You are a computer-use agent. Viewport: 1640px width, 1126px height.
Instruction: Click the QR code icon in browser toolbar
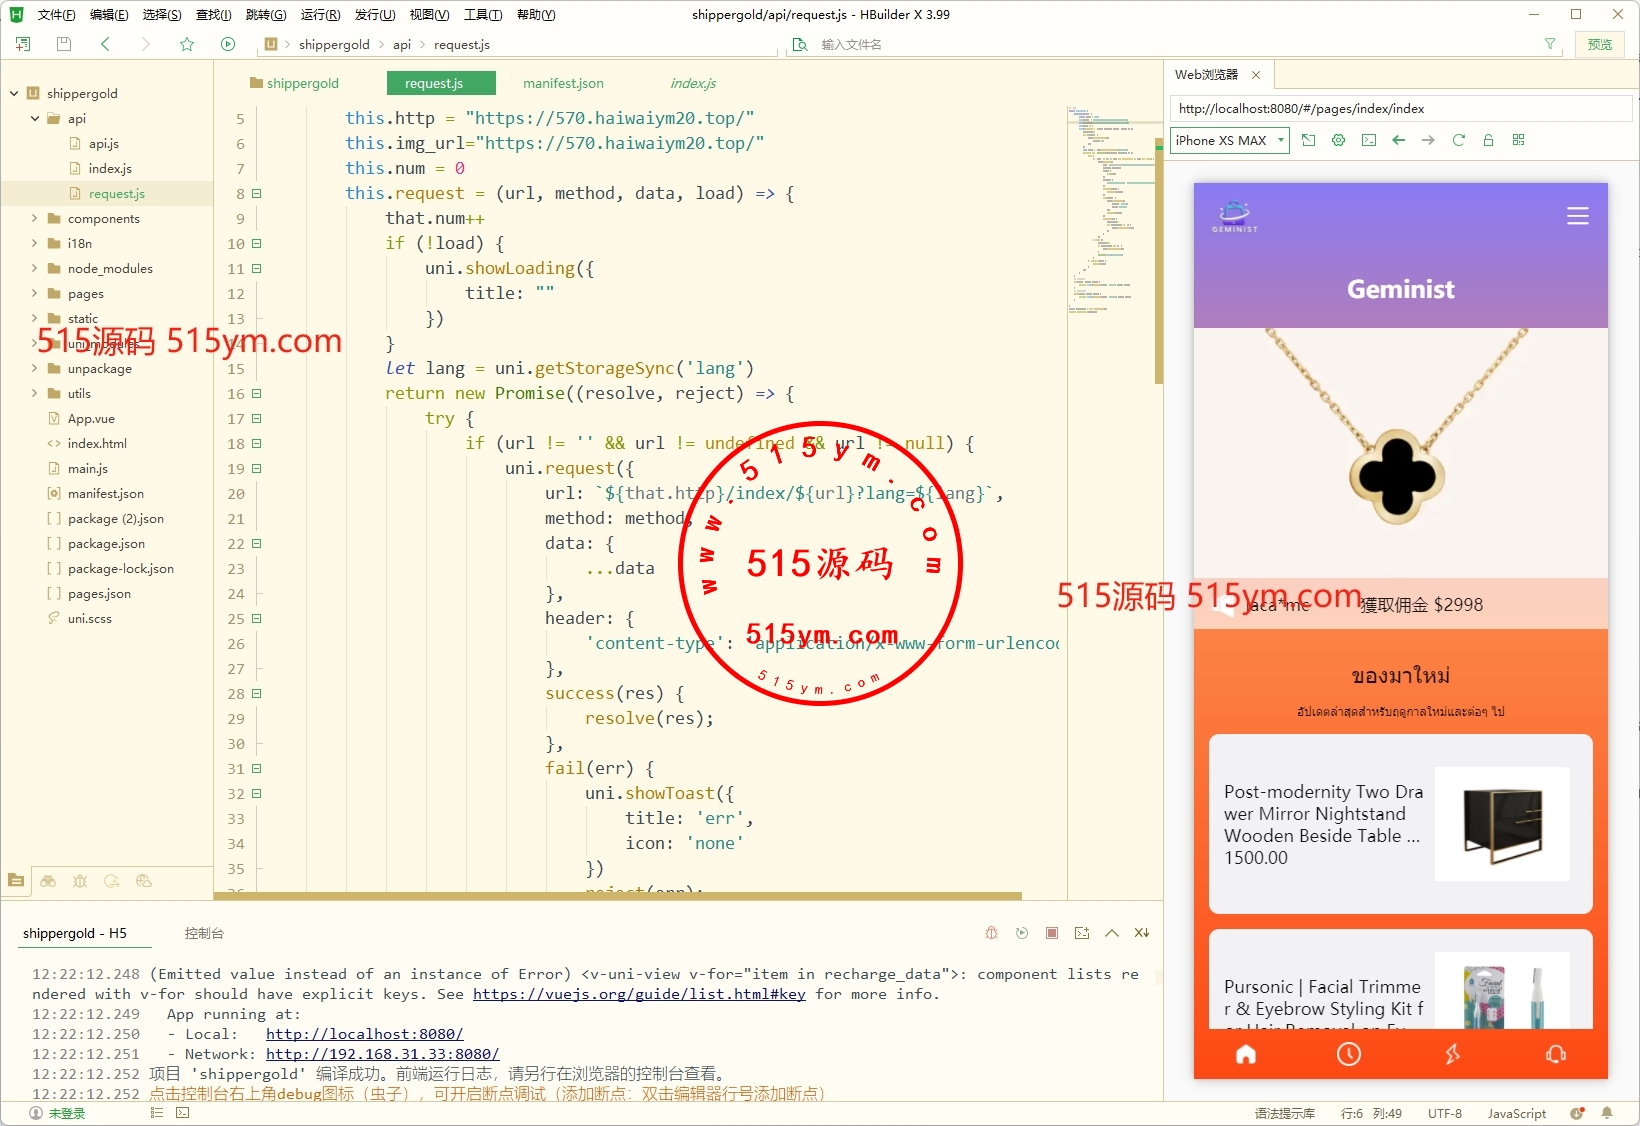pos(1518,140)
